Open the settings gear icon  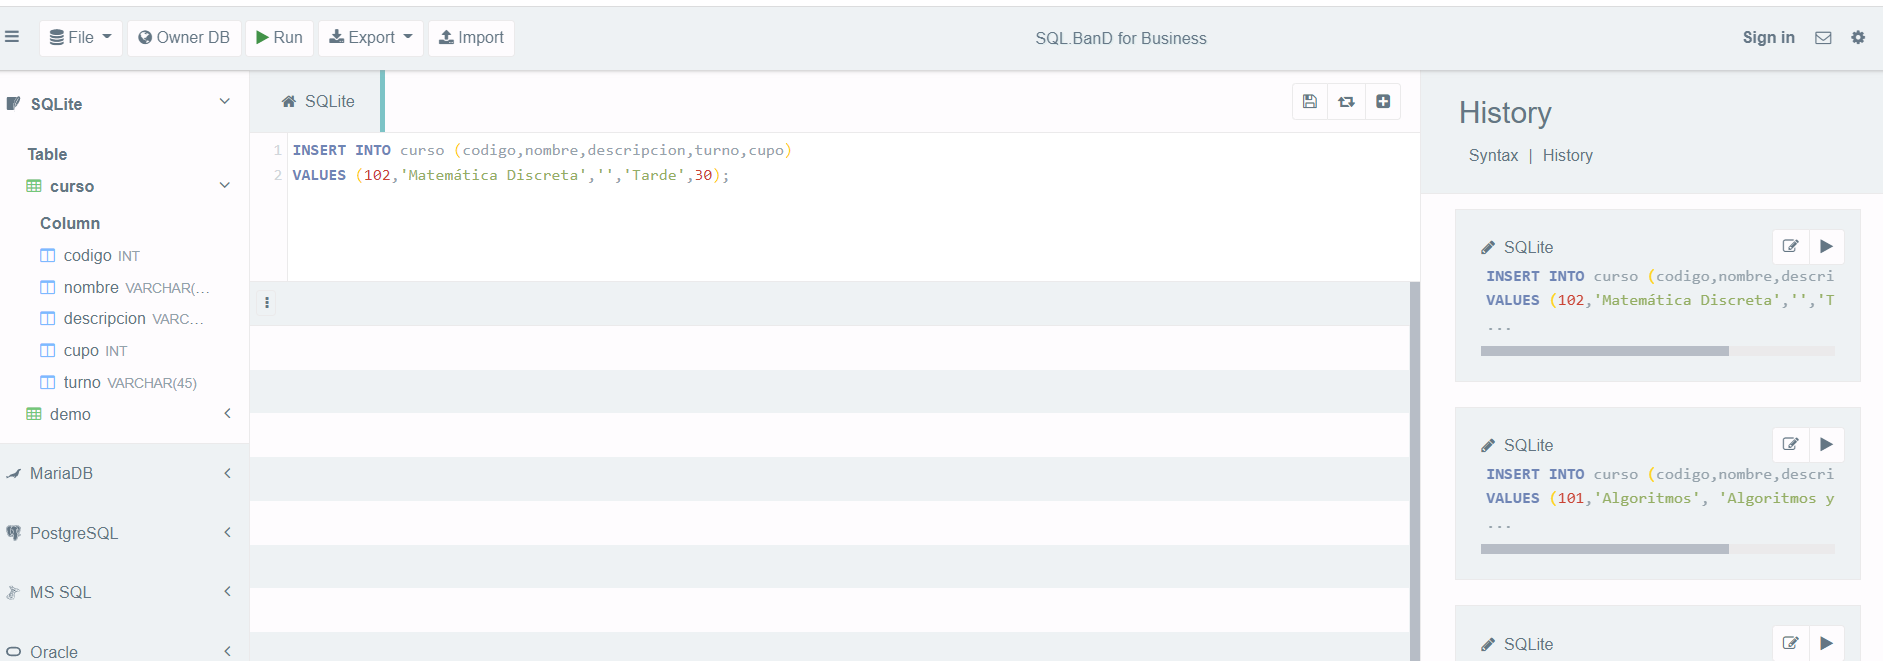click(x=1858, y=37)
